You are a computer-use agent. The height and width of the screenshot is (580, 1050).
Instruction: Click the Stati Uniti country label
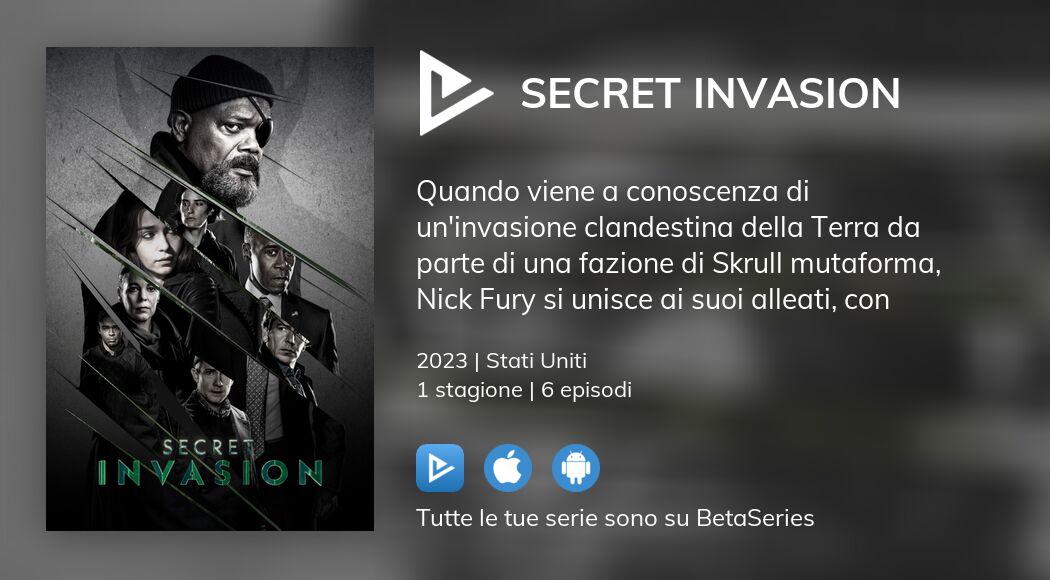coord(536,360)
